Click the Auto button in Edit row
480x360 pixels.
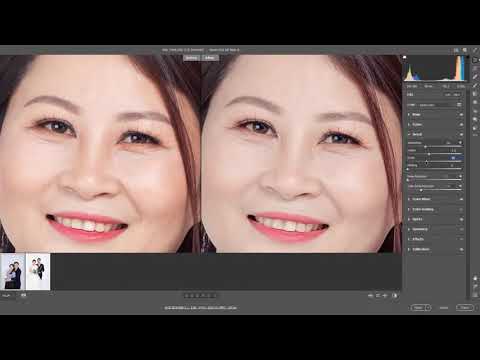(x=448, y=95)
